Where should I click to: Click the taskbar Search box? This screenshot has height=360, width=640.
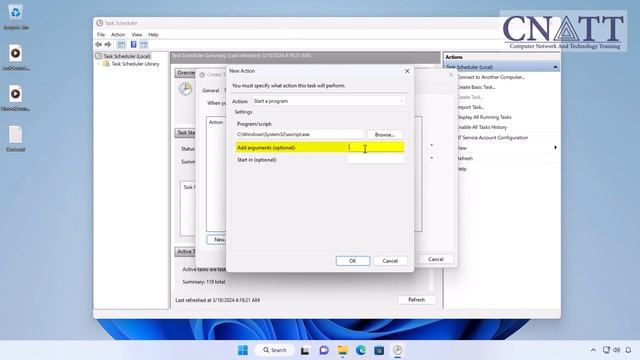tap(275, 350)
